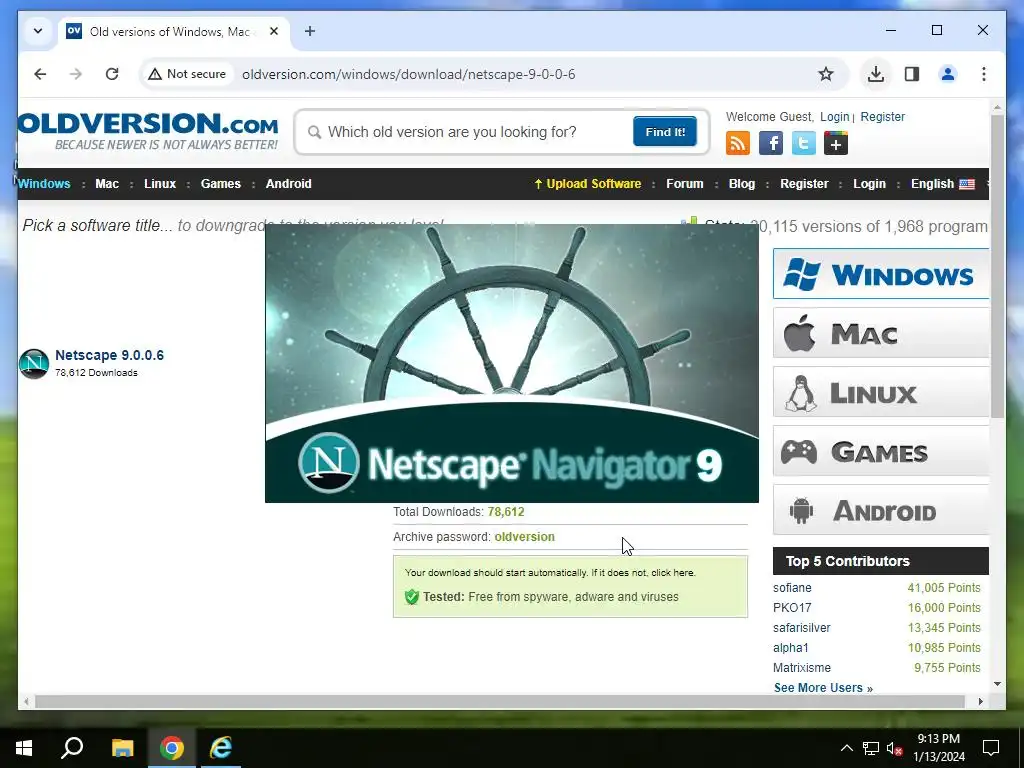Bookmark this page with star icon
The image size is (1024, 768).
(825, 74)
